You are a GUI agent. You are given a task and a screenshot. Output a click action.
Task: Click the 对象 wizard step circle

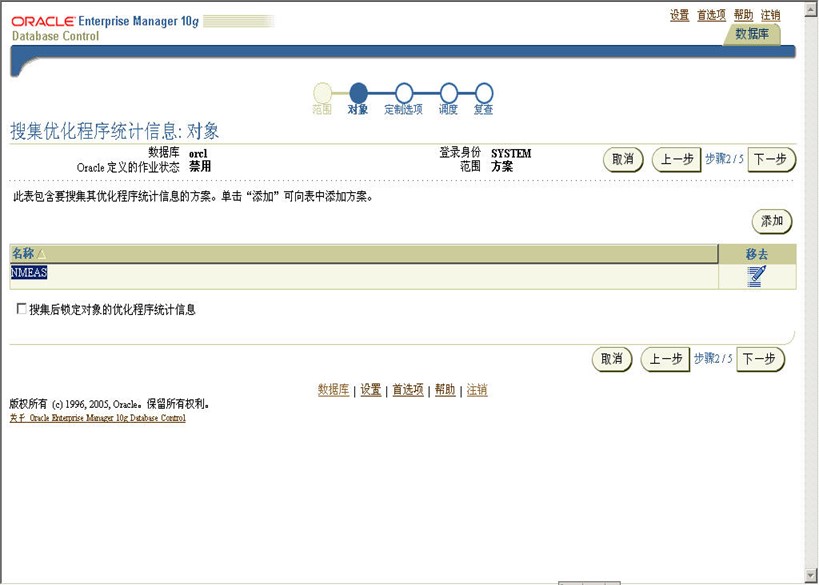(x=358, y=93)
